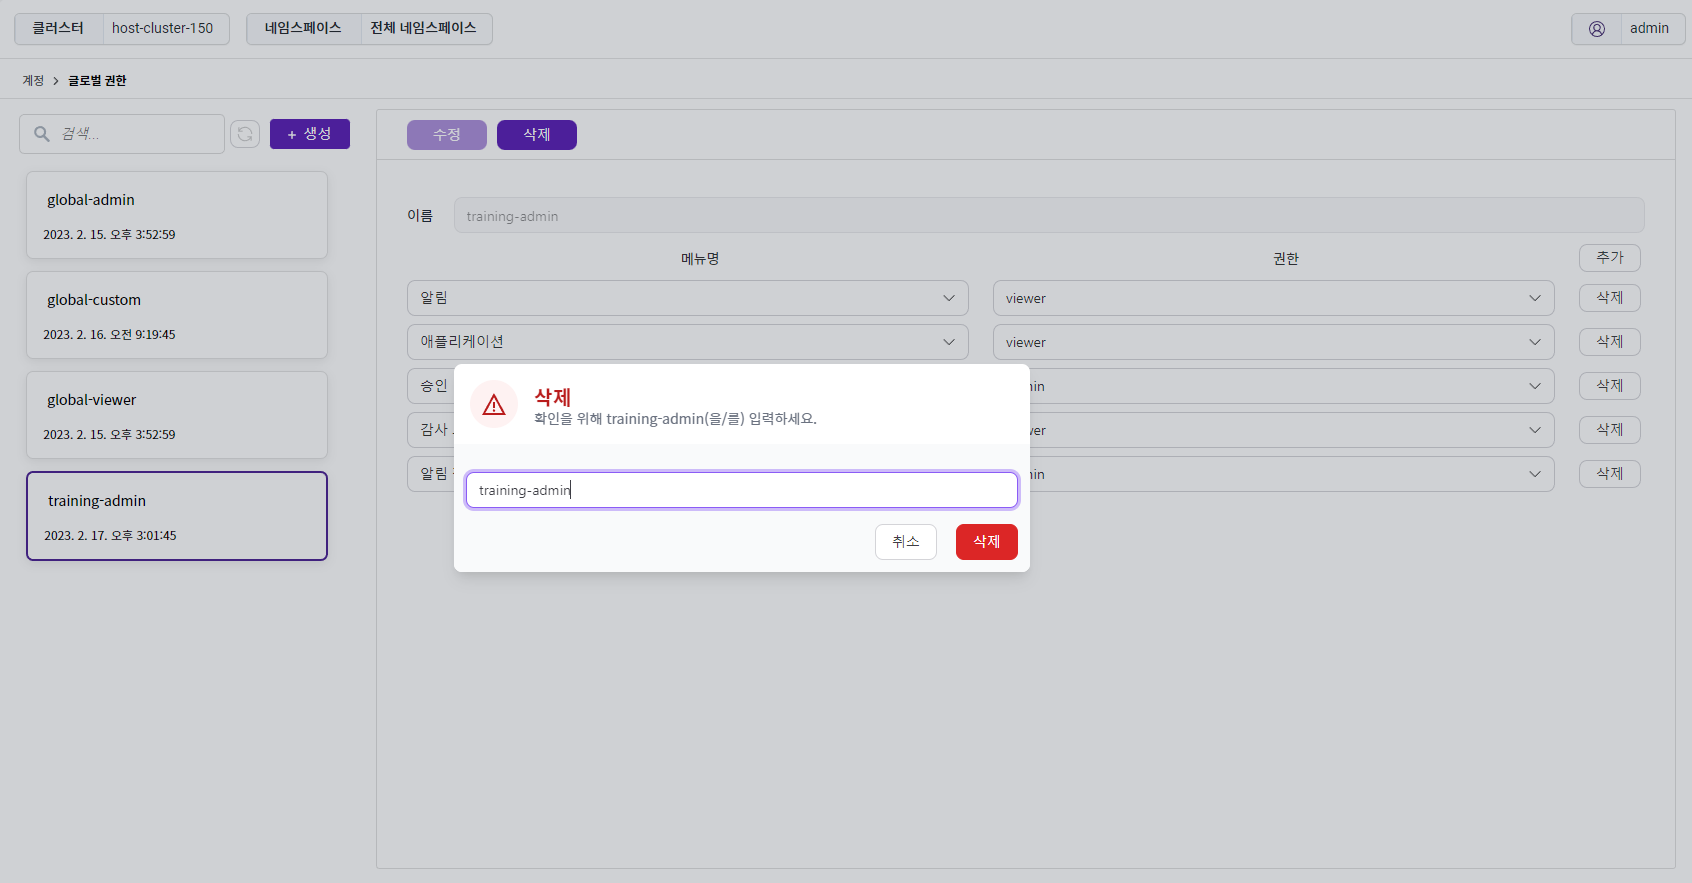Screen dimensions: 1692x883
Task: Click the purple 삭제 button in toolbar
Action: [537, 135]
